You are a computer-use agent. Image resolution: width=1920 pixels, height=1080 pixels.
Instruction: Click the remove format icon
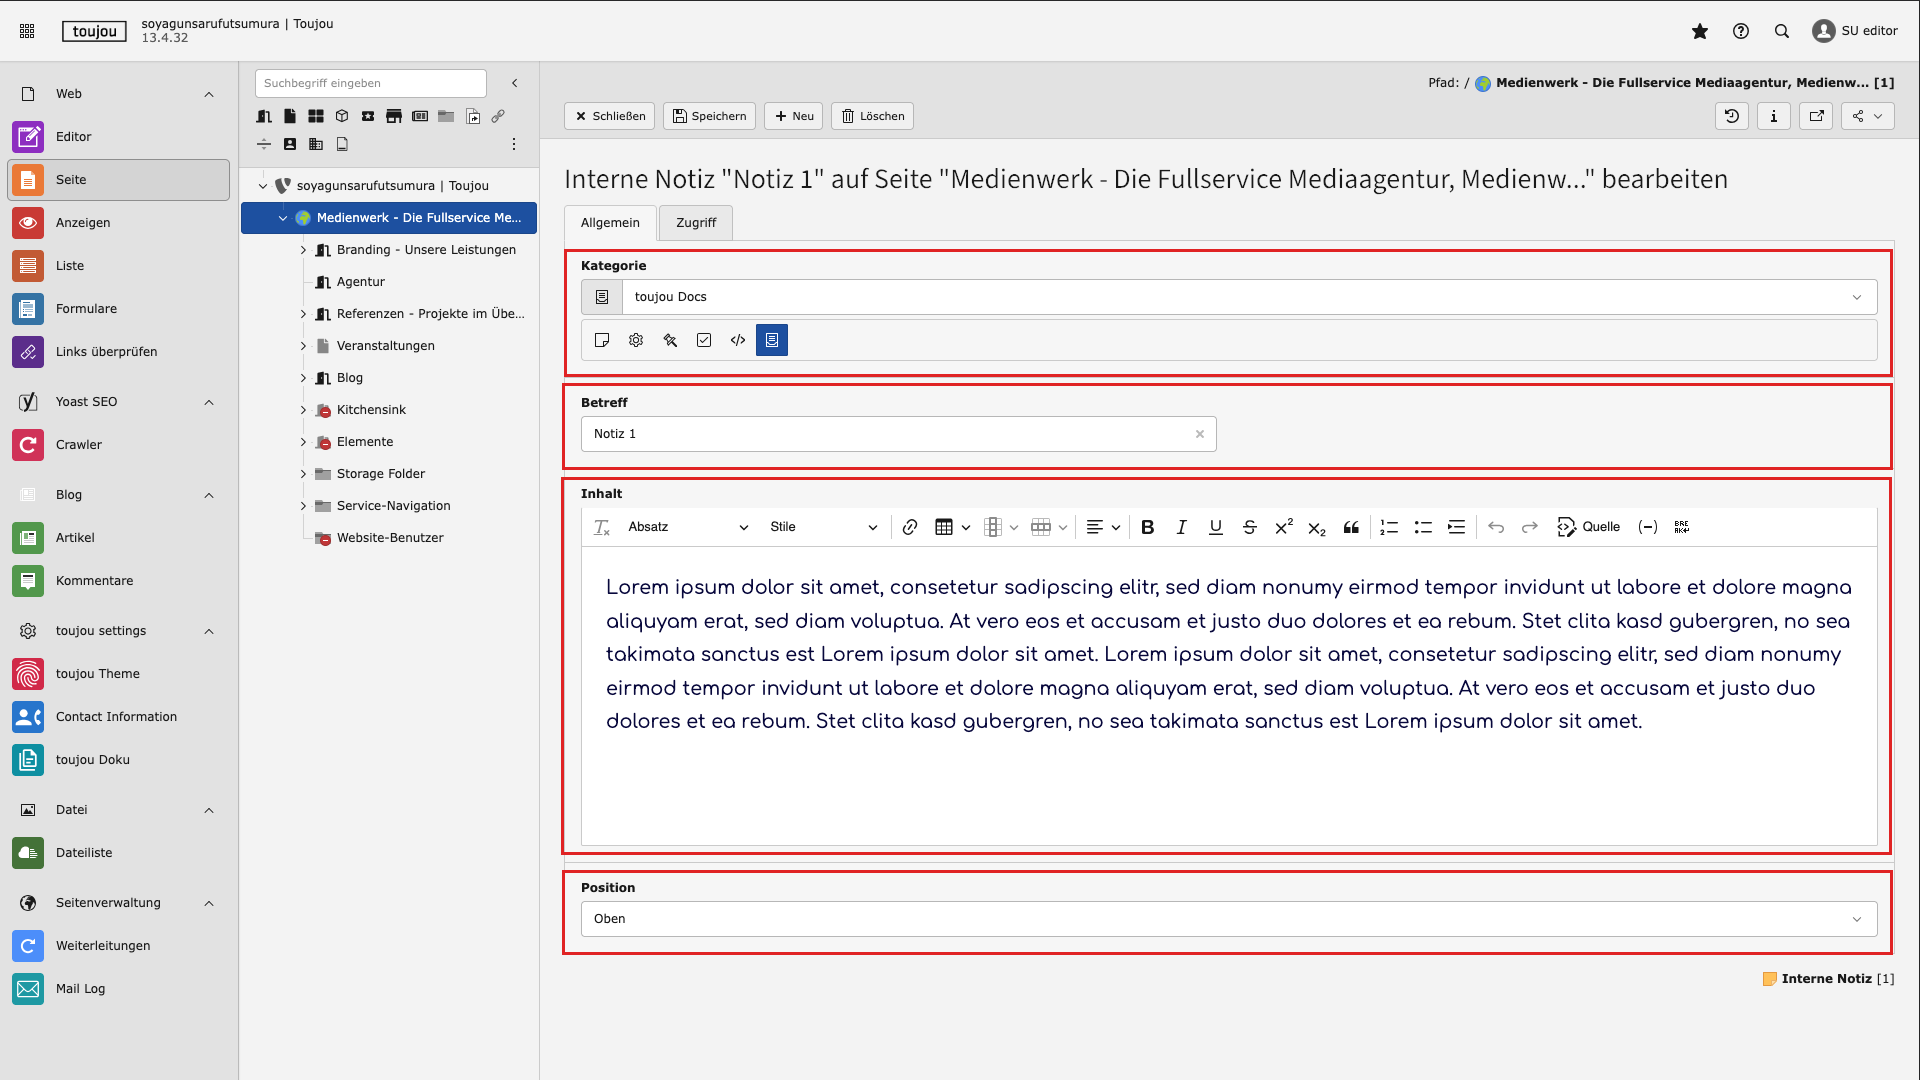pyautogui.click(x=602, y=527)
